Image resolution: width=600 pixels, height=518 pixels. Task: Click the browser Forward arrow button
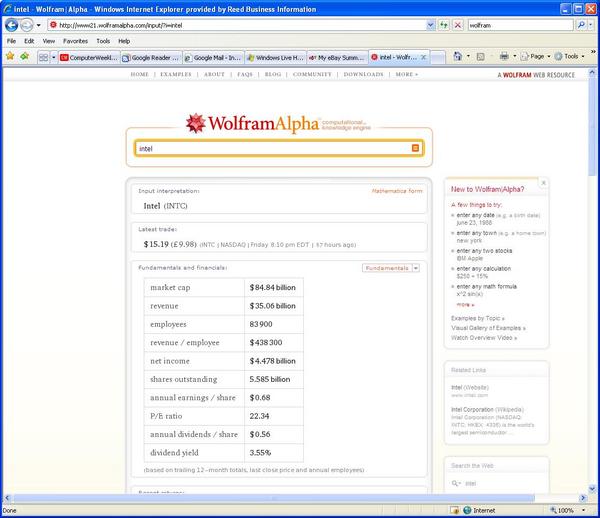coord(26,25)
